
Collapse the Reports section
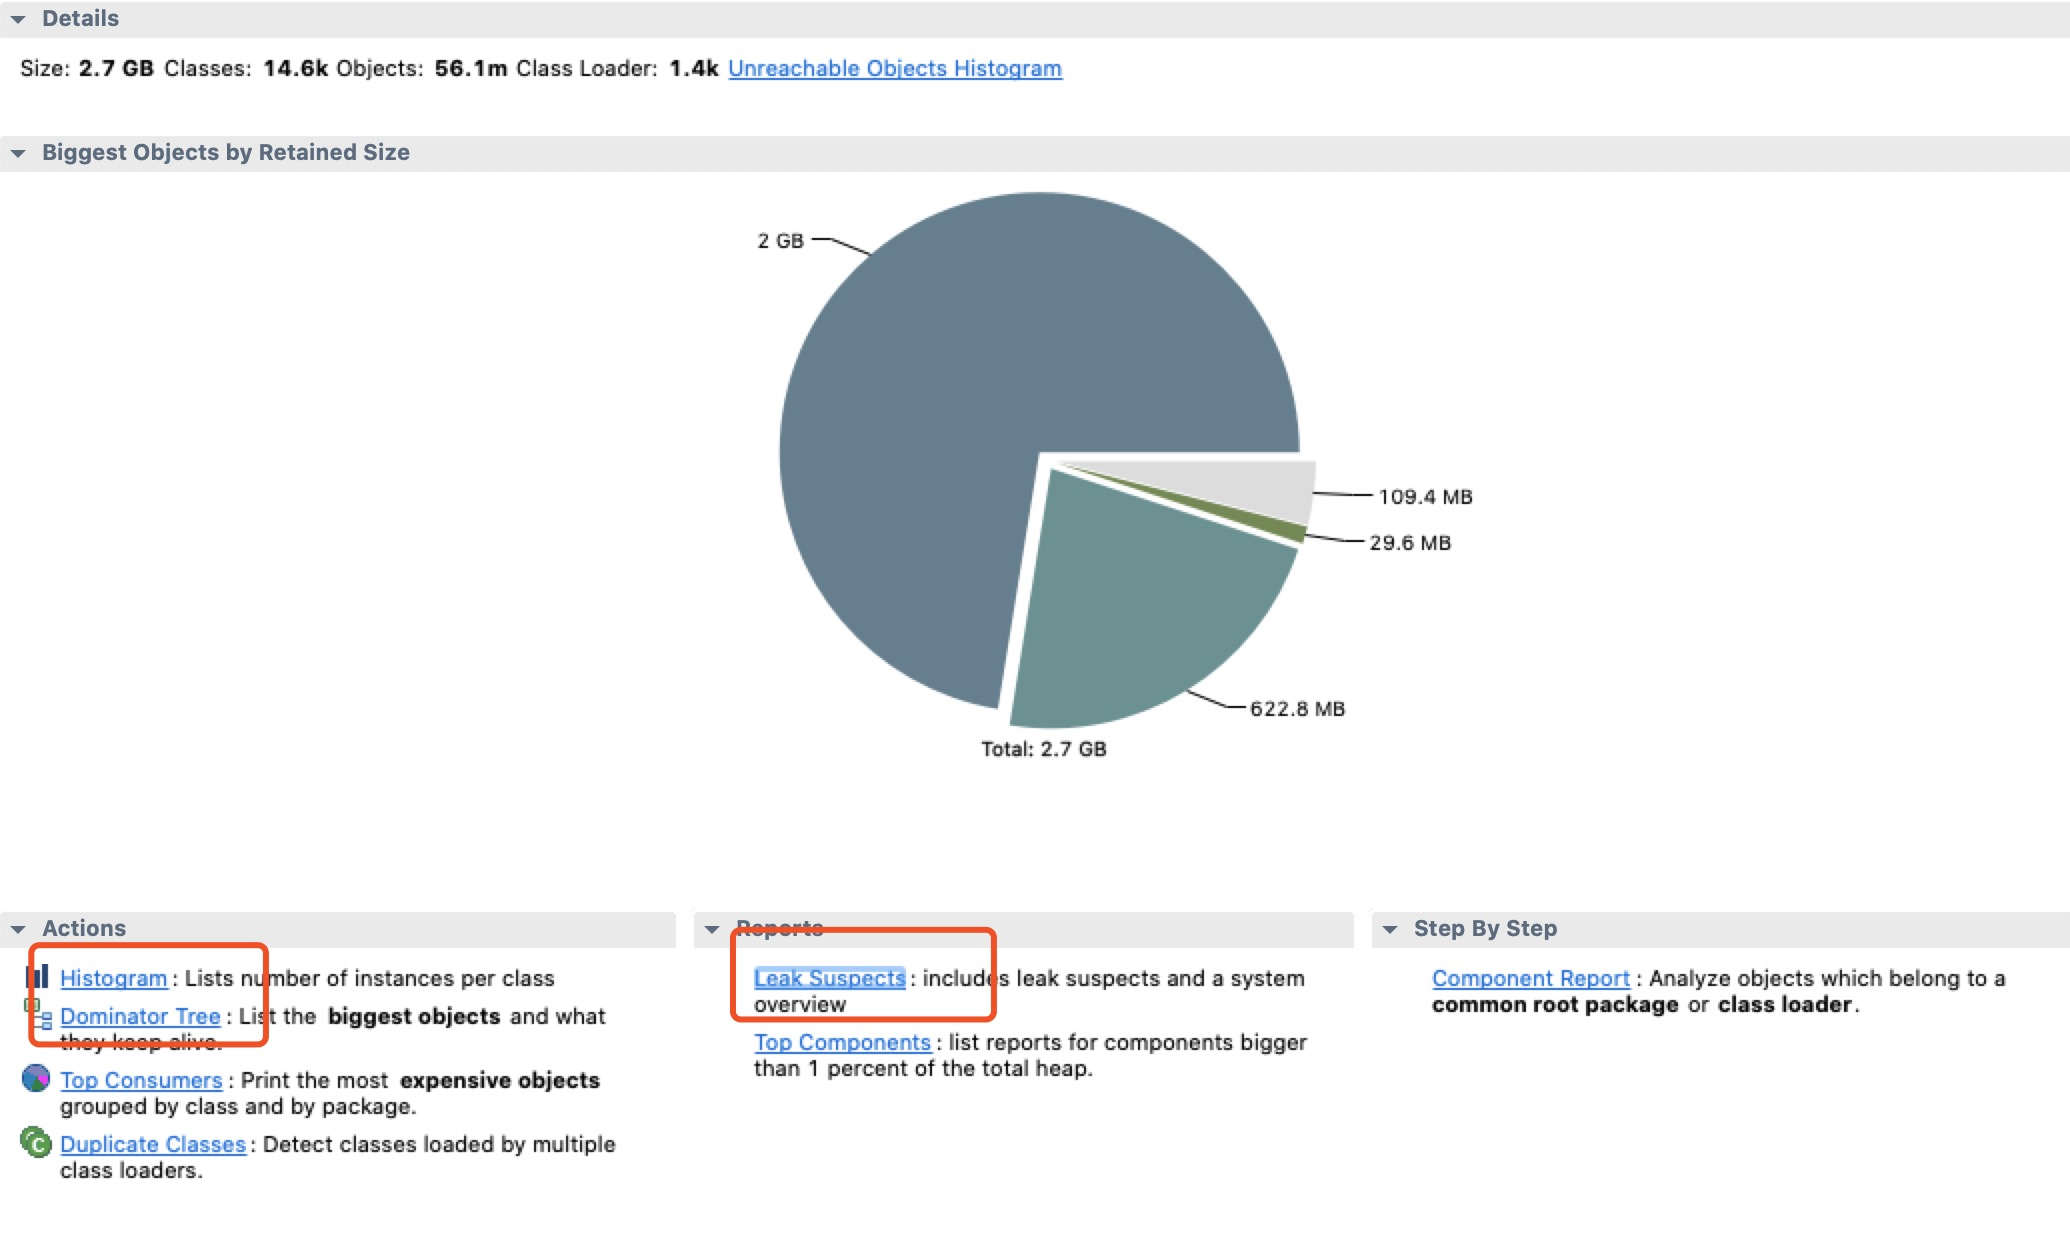click(x=712, y=929)
